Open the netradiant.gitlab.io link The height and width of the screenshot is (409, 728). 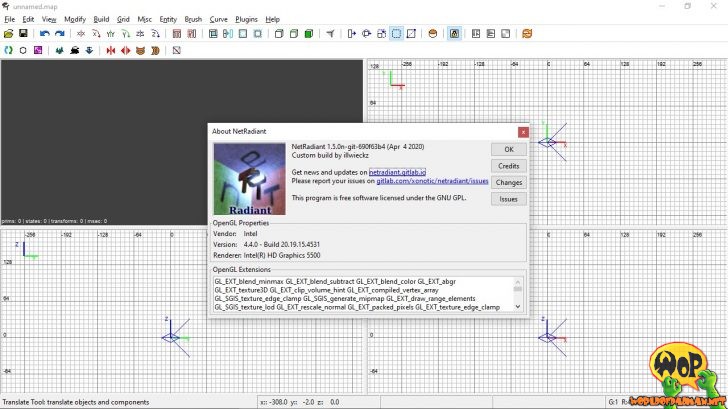coord(397,172)
